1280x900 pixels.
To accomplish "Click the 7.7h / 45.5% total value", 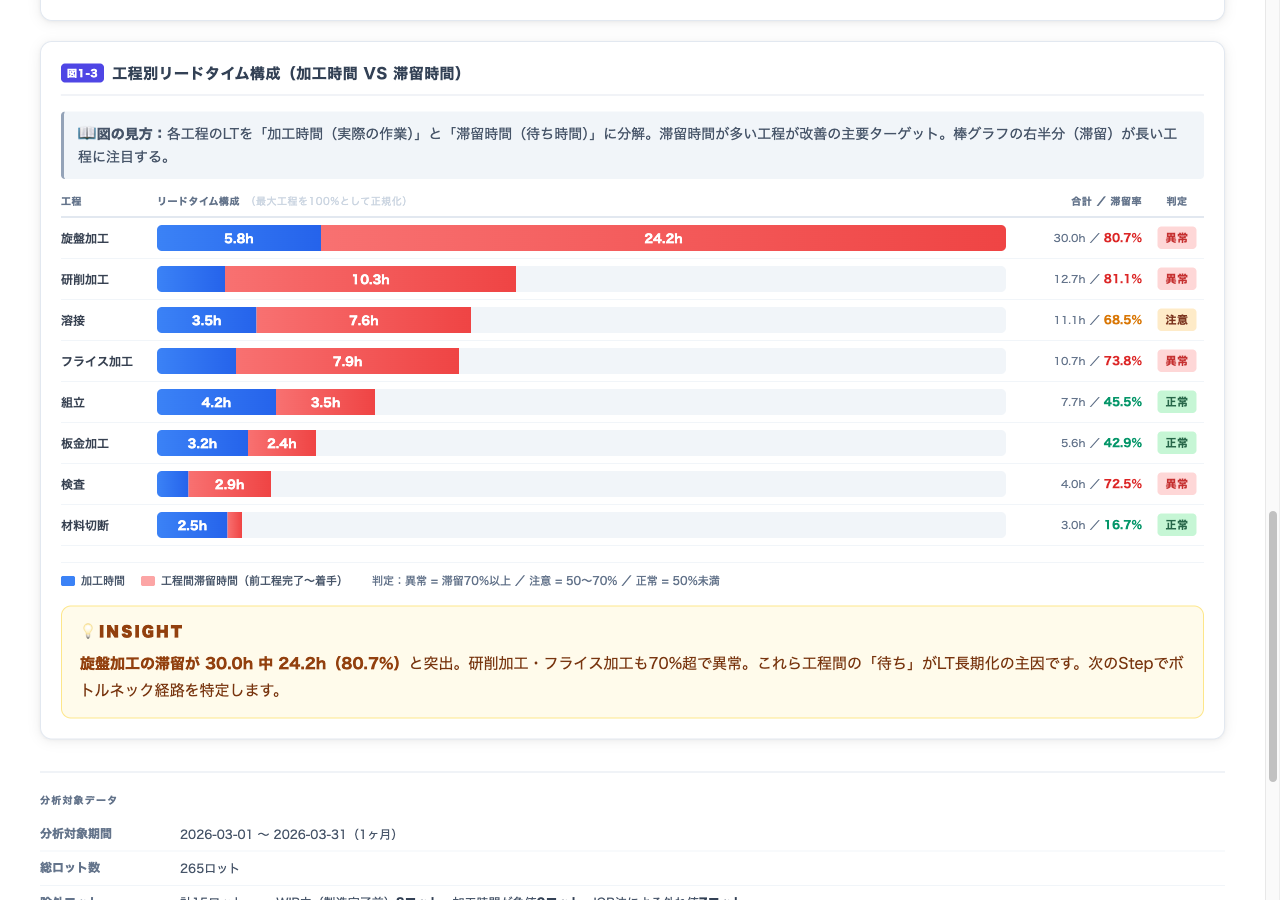I will click(1101, 402).
